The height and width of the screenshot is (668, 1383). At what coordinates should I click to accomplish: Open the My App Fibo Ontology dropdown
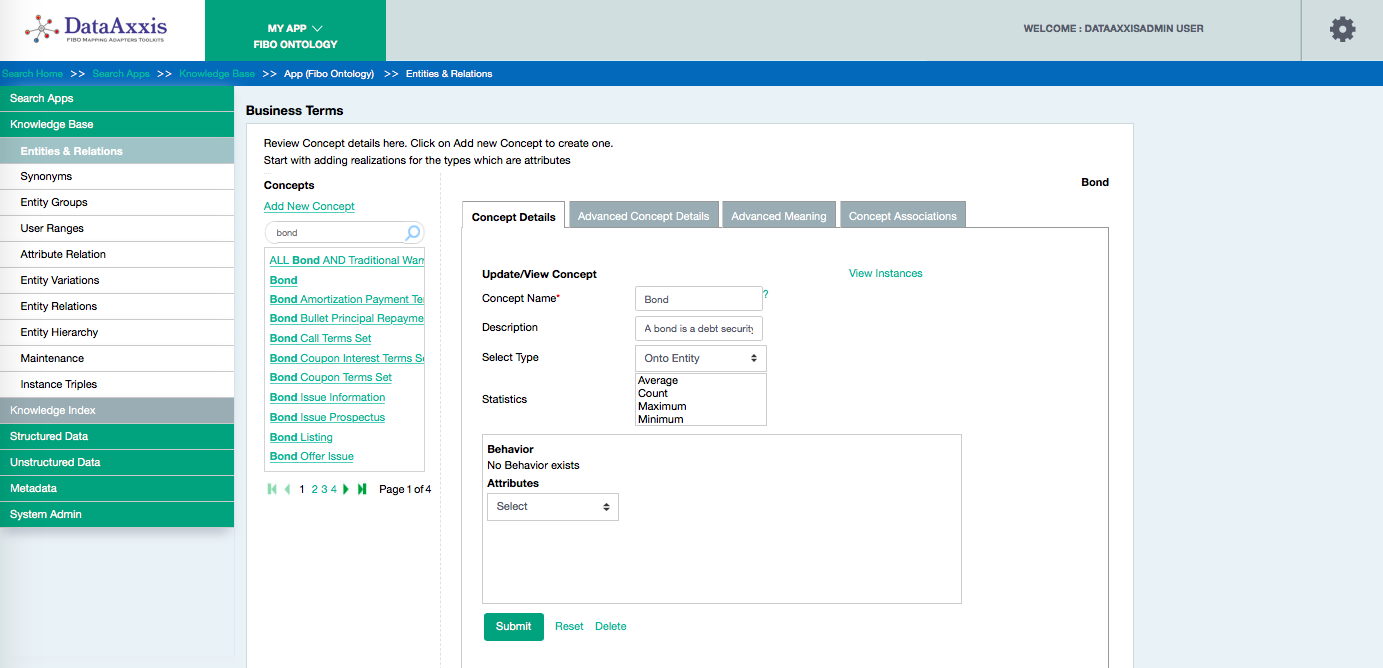(x=295, y=36)
